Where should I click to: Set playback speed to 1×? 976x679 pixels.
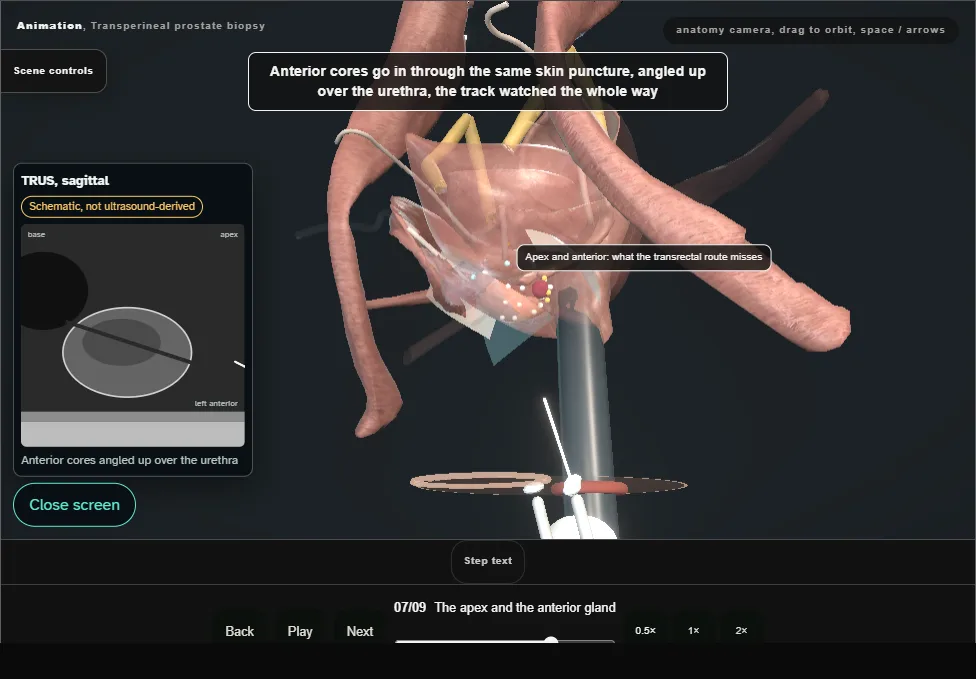point(693,630)
